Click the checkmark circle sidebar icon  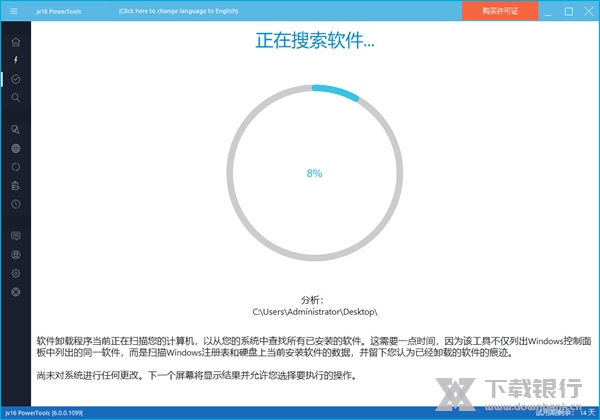(15, 78)
